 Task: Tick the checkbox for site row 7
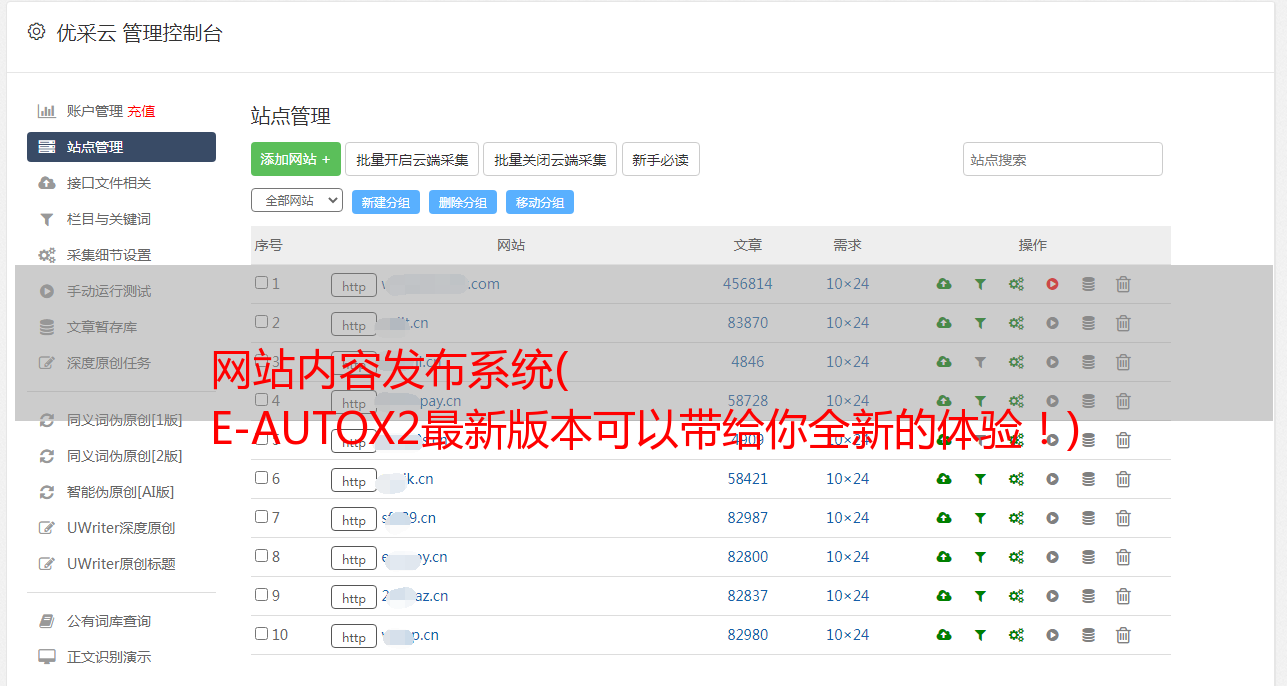click(261, 517)
